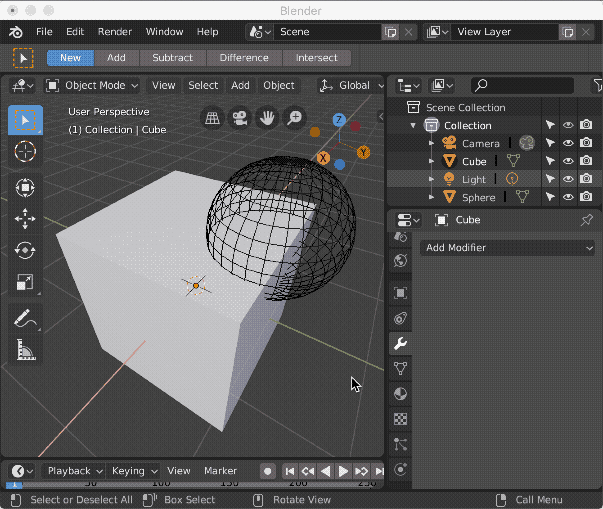Open the Object Mode dropdown
This screenshot has height=509, width=603.
pyautogui.click(x=92, y=85)
